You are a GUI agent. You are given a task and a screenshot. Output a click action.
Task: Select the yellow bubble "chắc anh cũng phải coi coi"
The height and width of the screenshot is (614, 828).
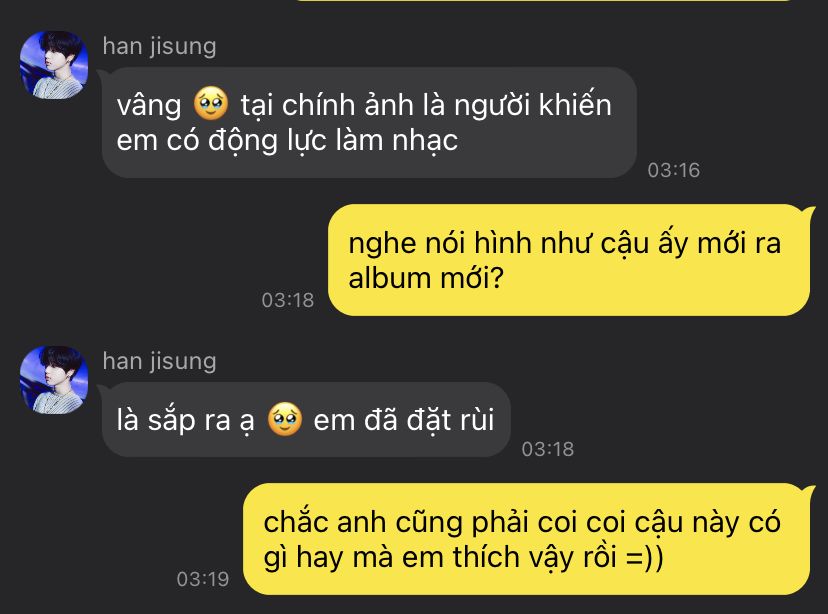click(526, 539)
